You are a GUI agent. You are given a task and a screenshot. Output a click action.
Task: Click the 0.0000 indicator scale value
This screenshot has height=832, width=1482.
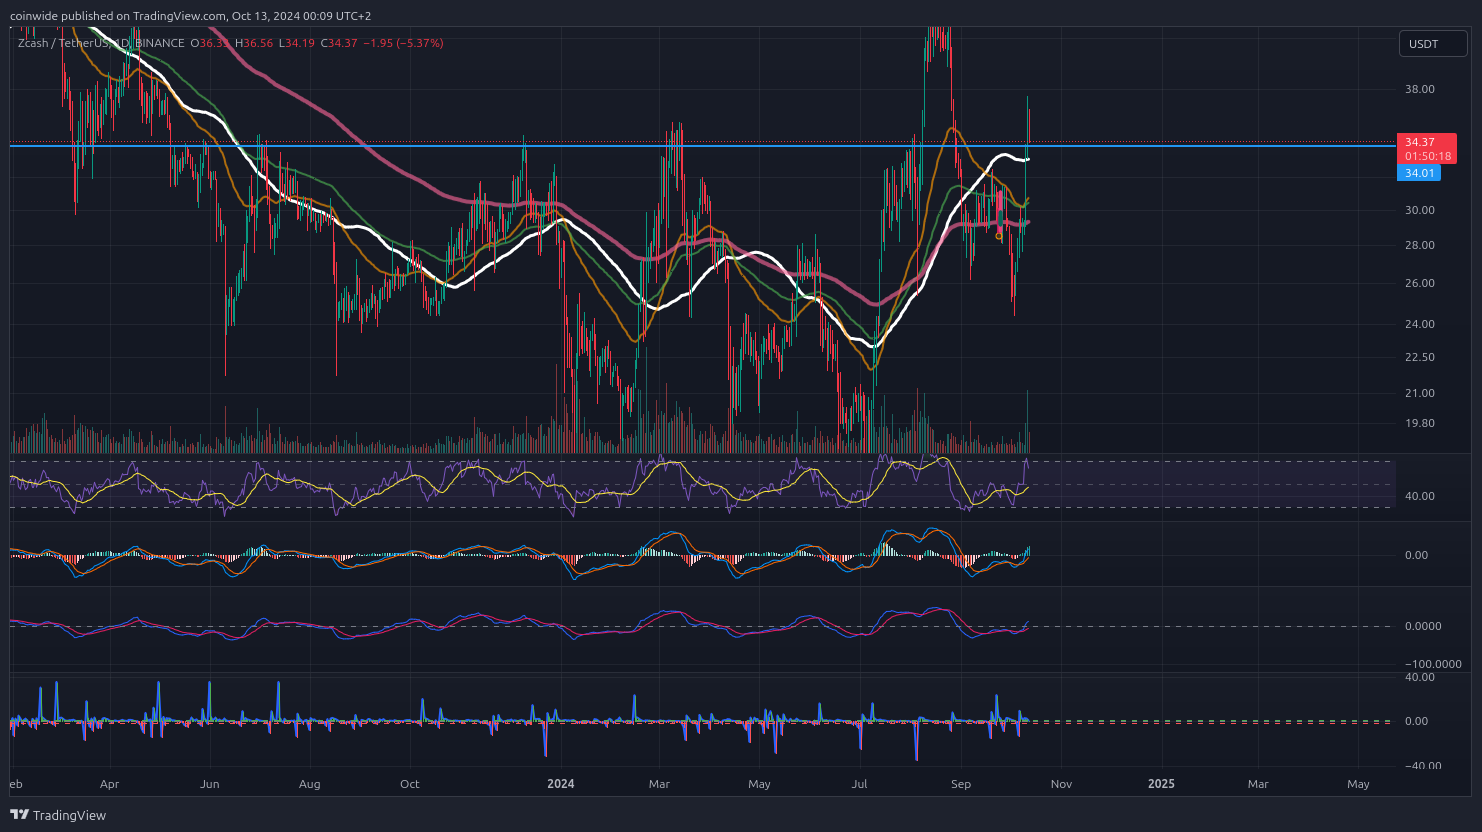(x=1423, y=626)
